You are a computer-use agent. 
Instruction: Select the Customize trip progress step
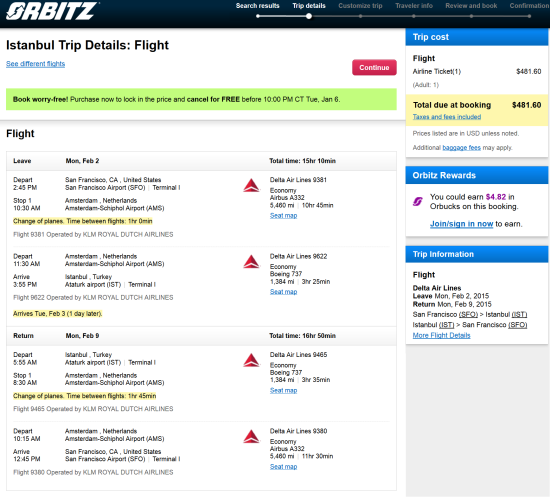coord(360,6)
